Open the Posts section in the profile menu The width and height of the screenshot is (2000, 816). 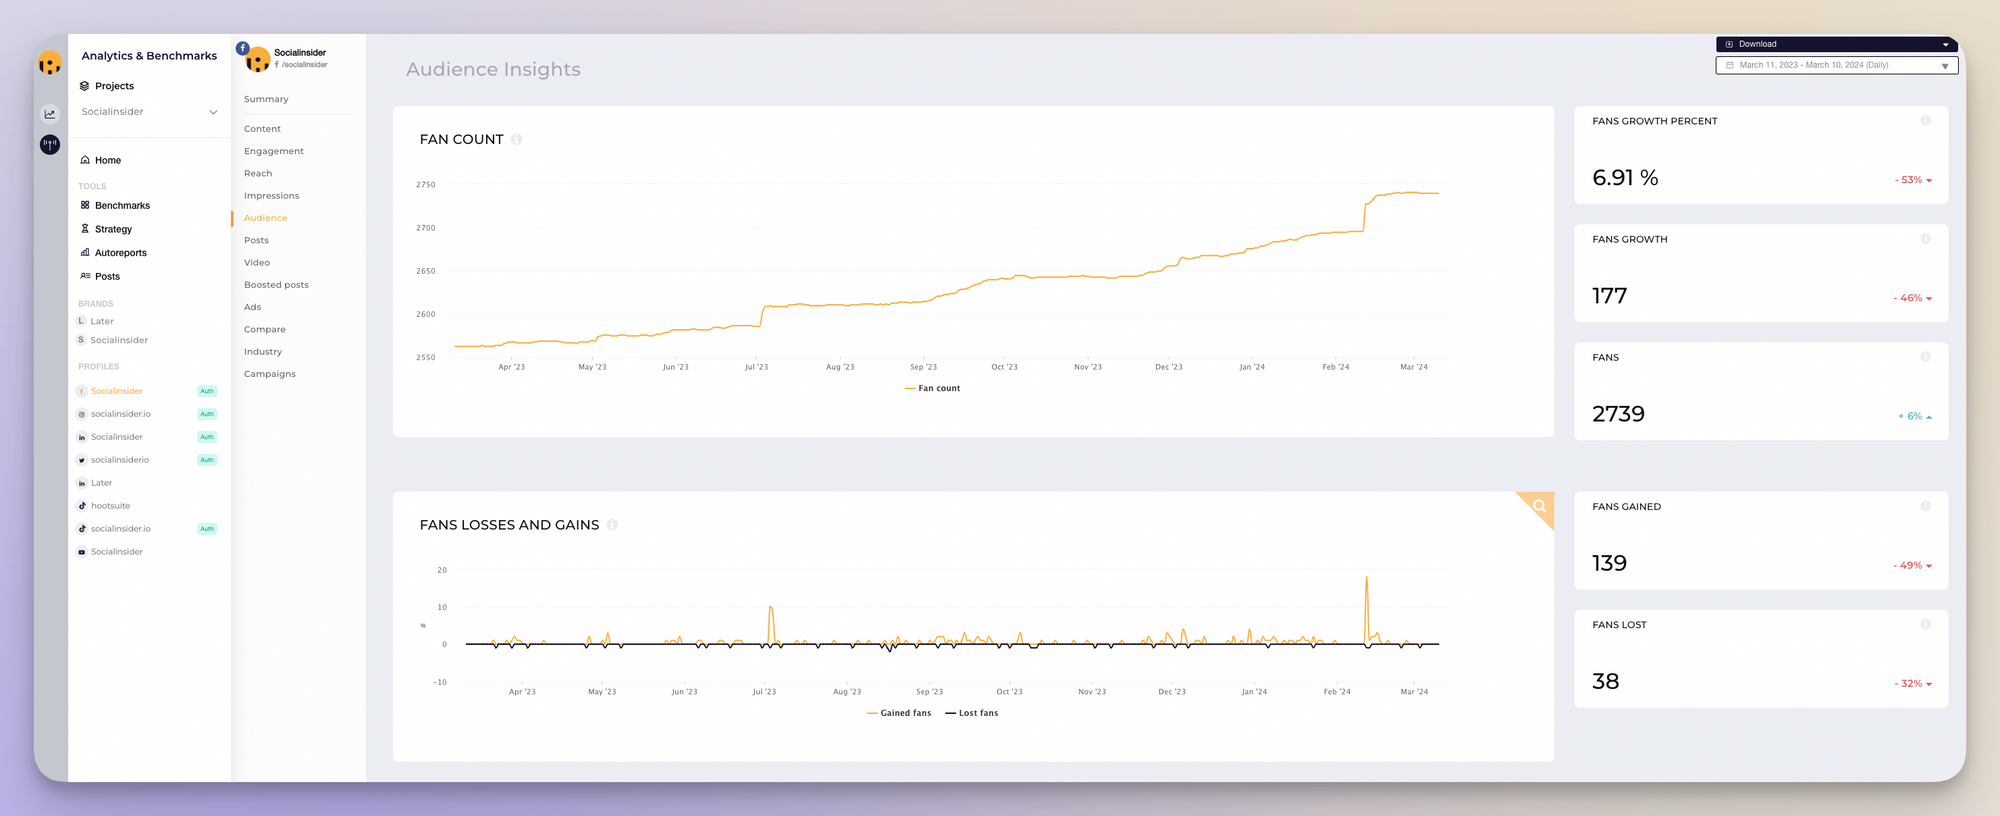coord(256,240)
